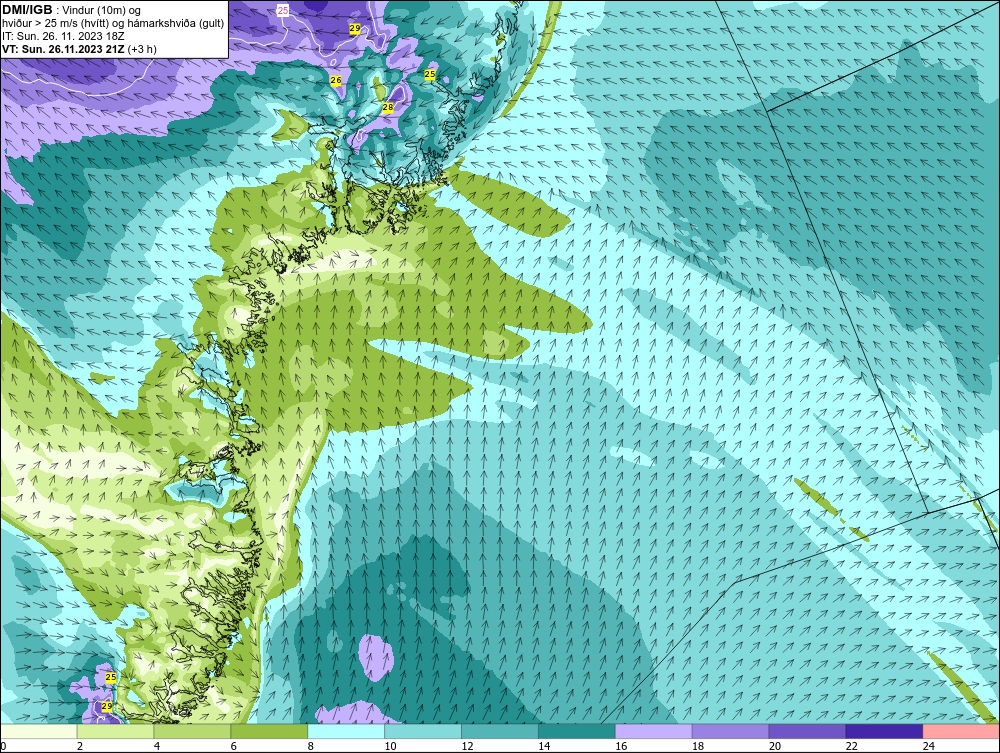Image resolution: width=1000 pixels, height=753 pixels.
Task: Click the yellow 25 gust label near the color scale
Action: click(x=110, y=677)
